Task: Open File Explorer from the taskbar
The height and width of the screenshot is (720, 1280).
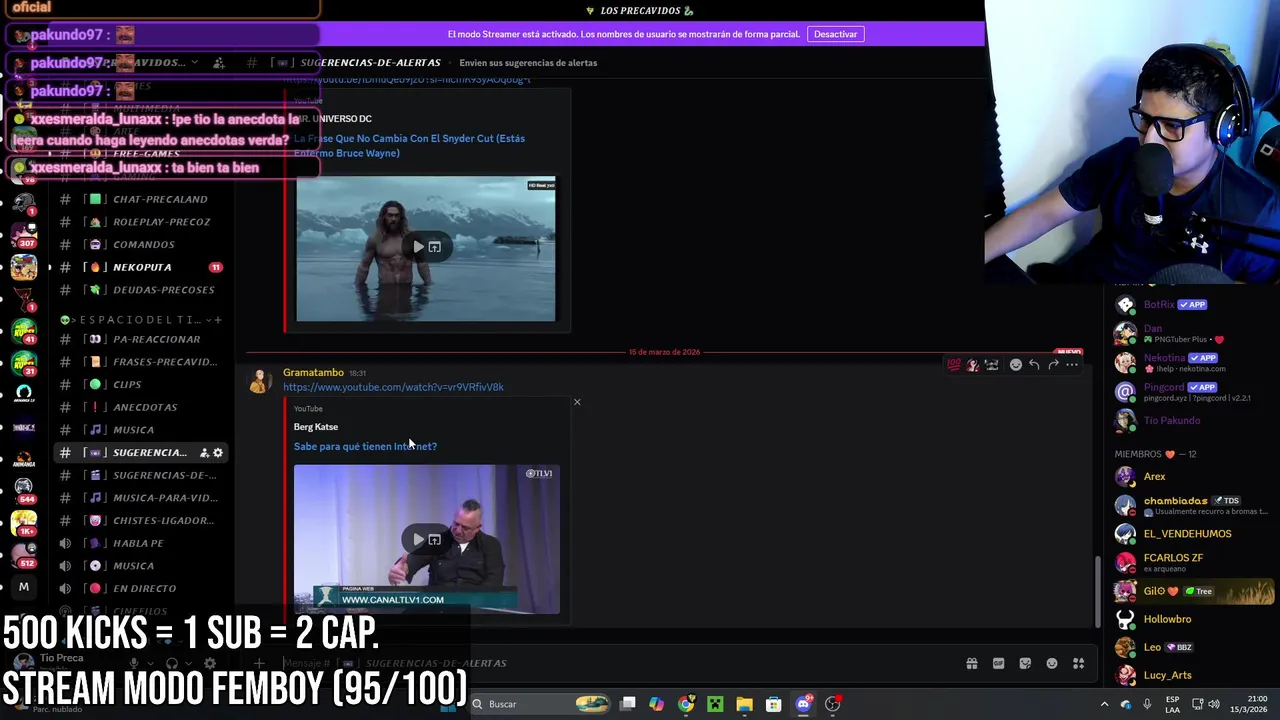Action: click(744, 704)
